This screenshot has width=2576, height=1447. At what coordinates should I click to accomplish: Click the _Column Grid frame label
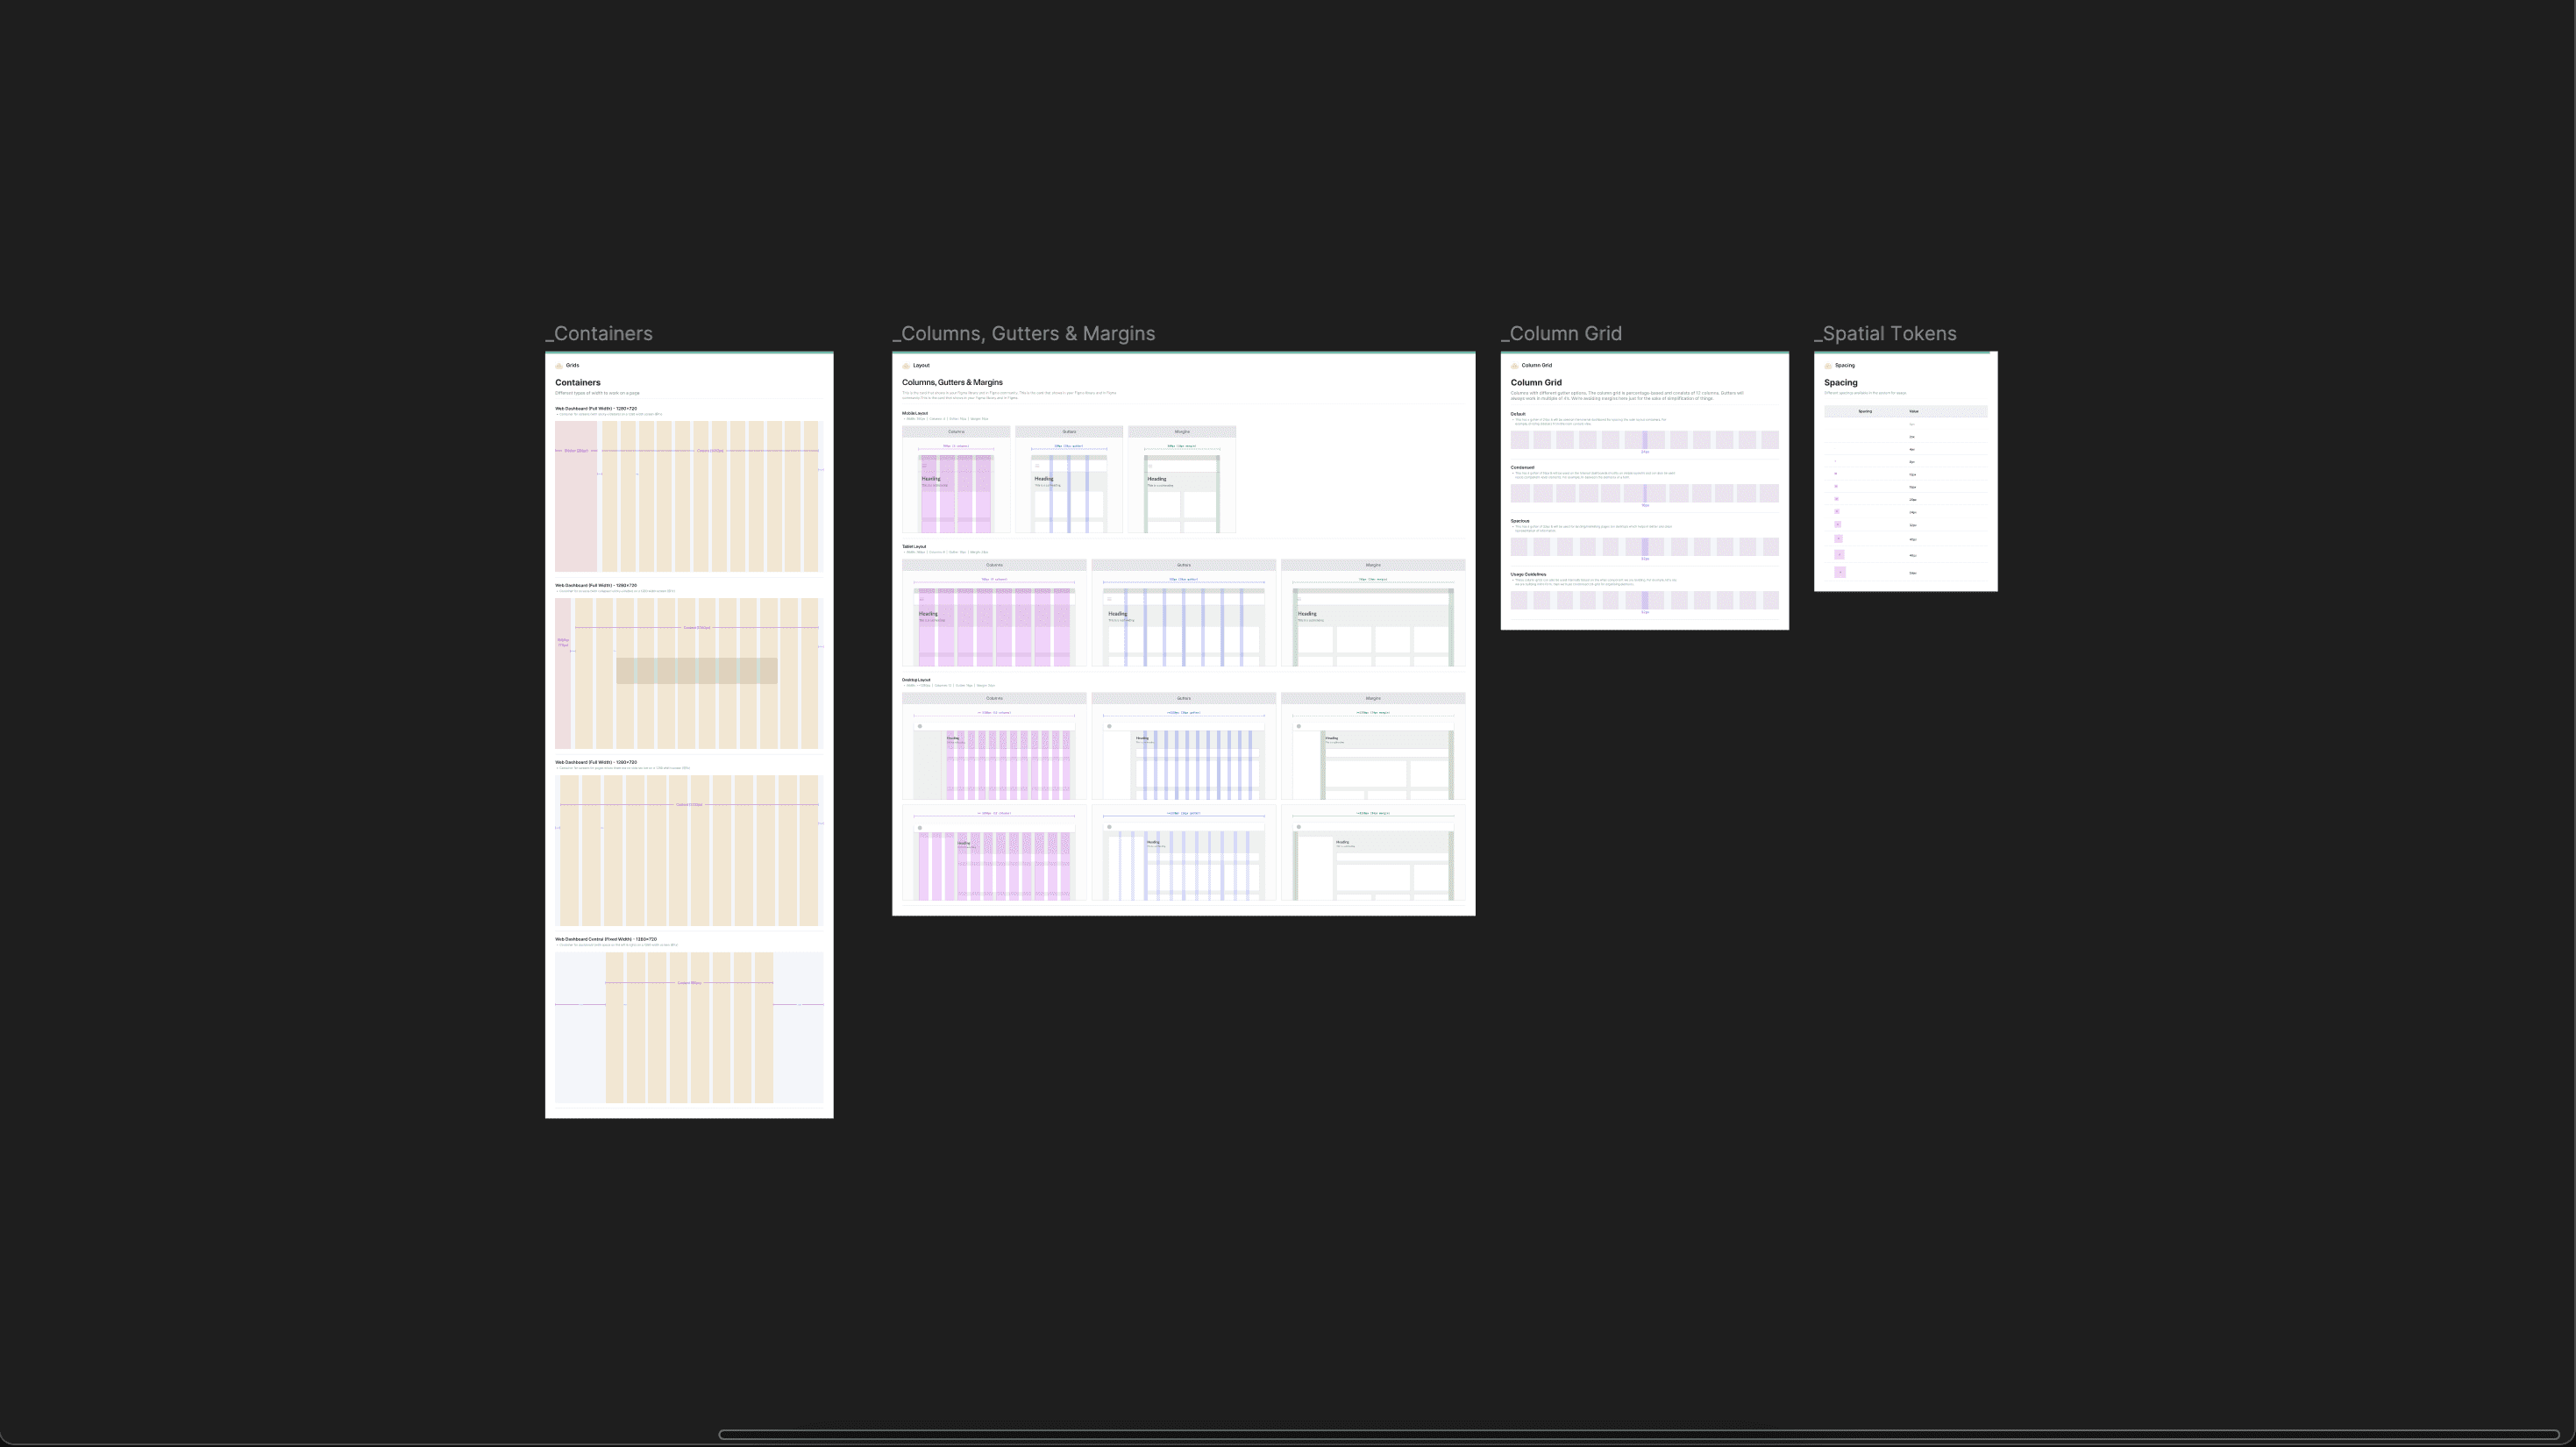tap(1562, 334)
